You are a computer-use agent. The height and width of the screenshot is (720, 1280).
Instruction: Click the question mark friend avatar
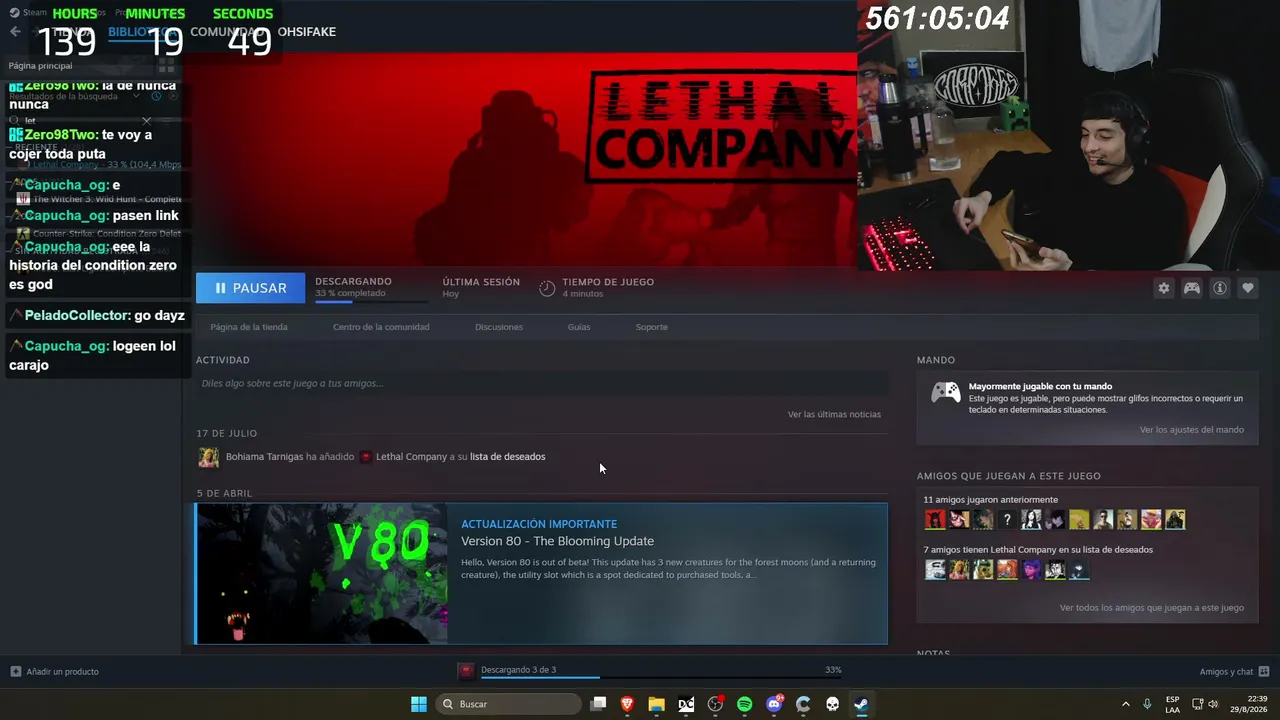1007,519
